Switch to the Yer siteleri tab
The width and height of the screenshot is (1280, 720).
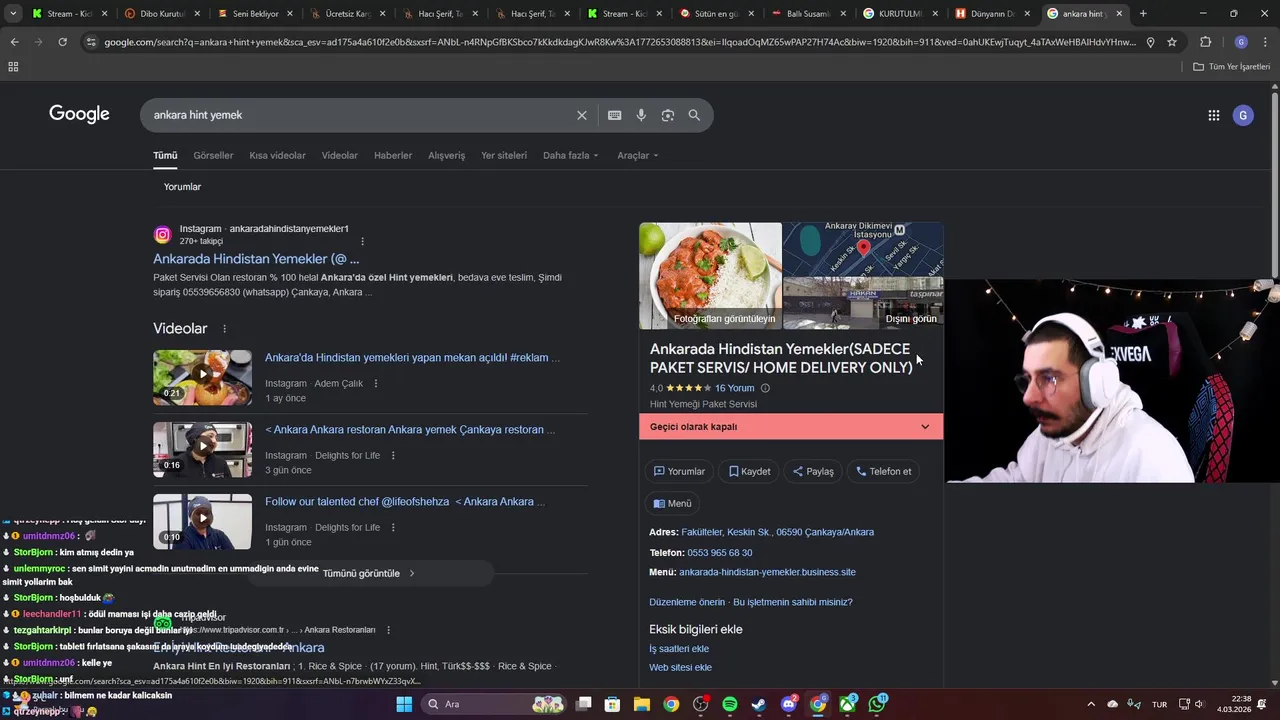tap(504, 156)
